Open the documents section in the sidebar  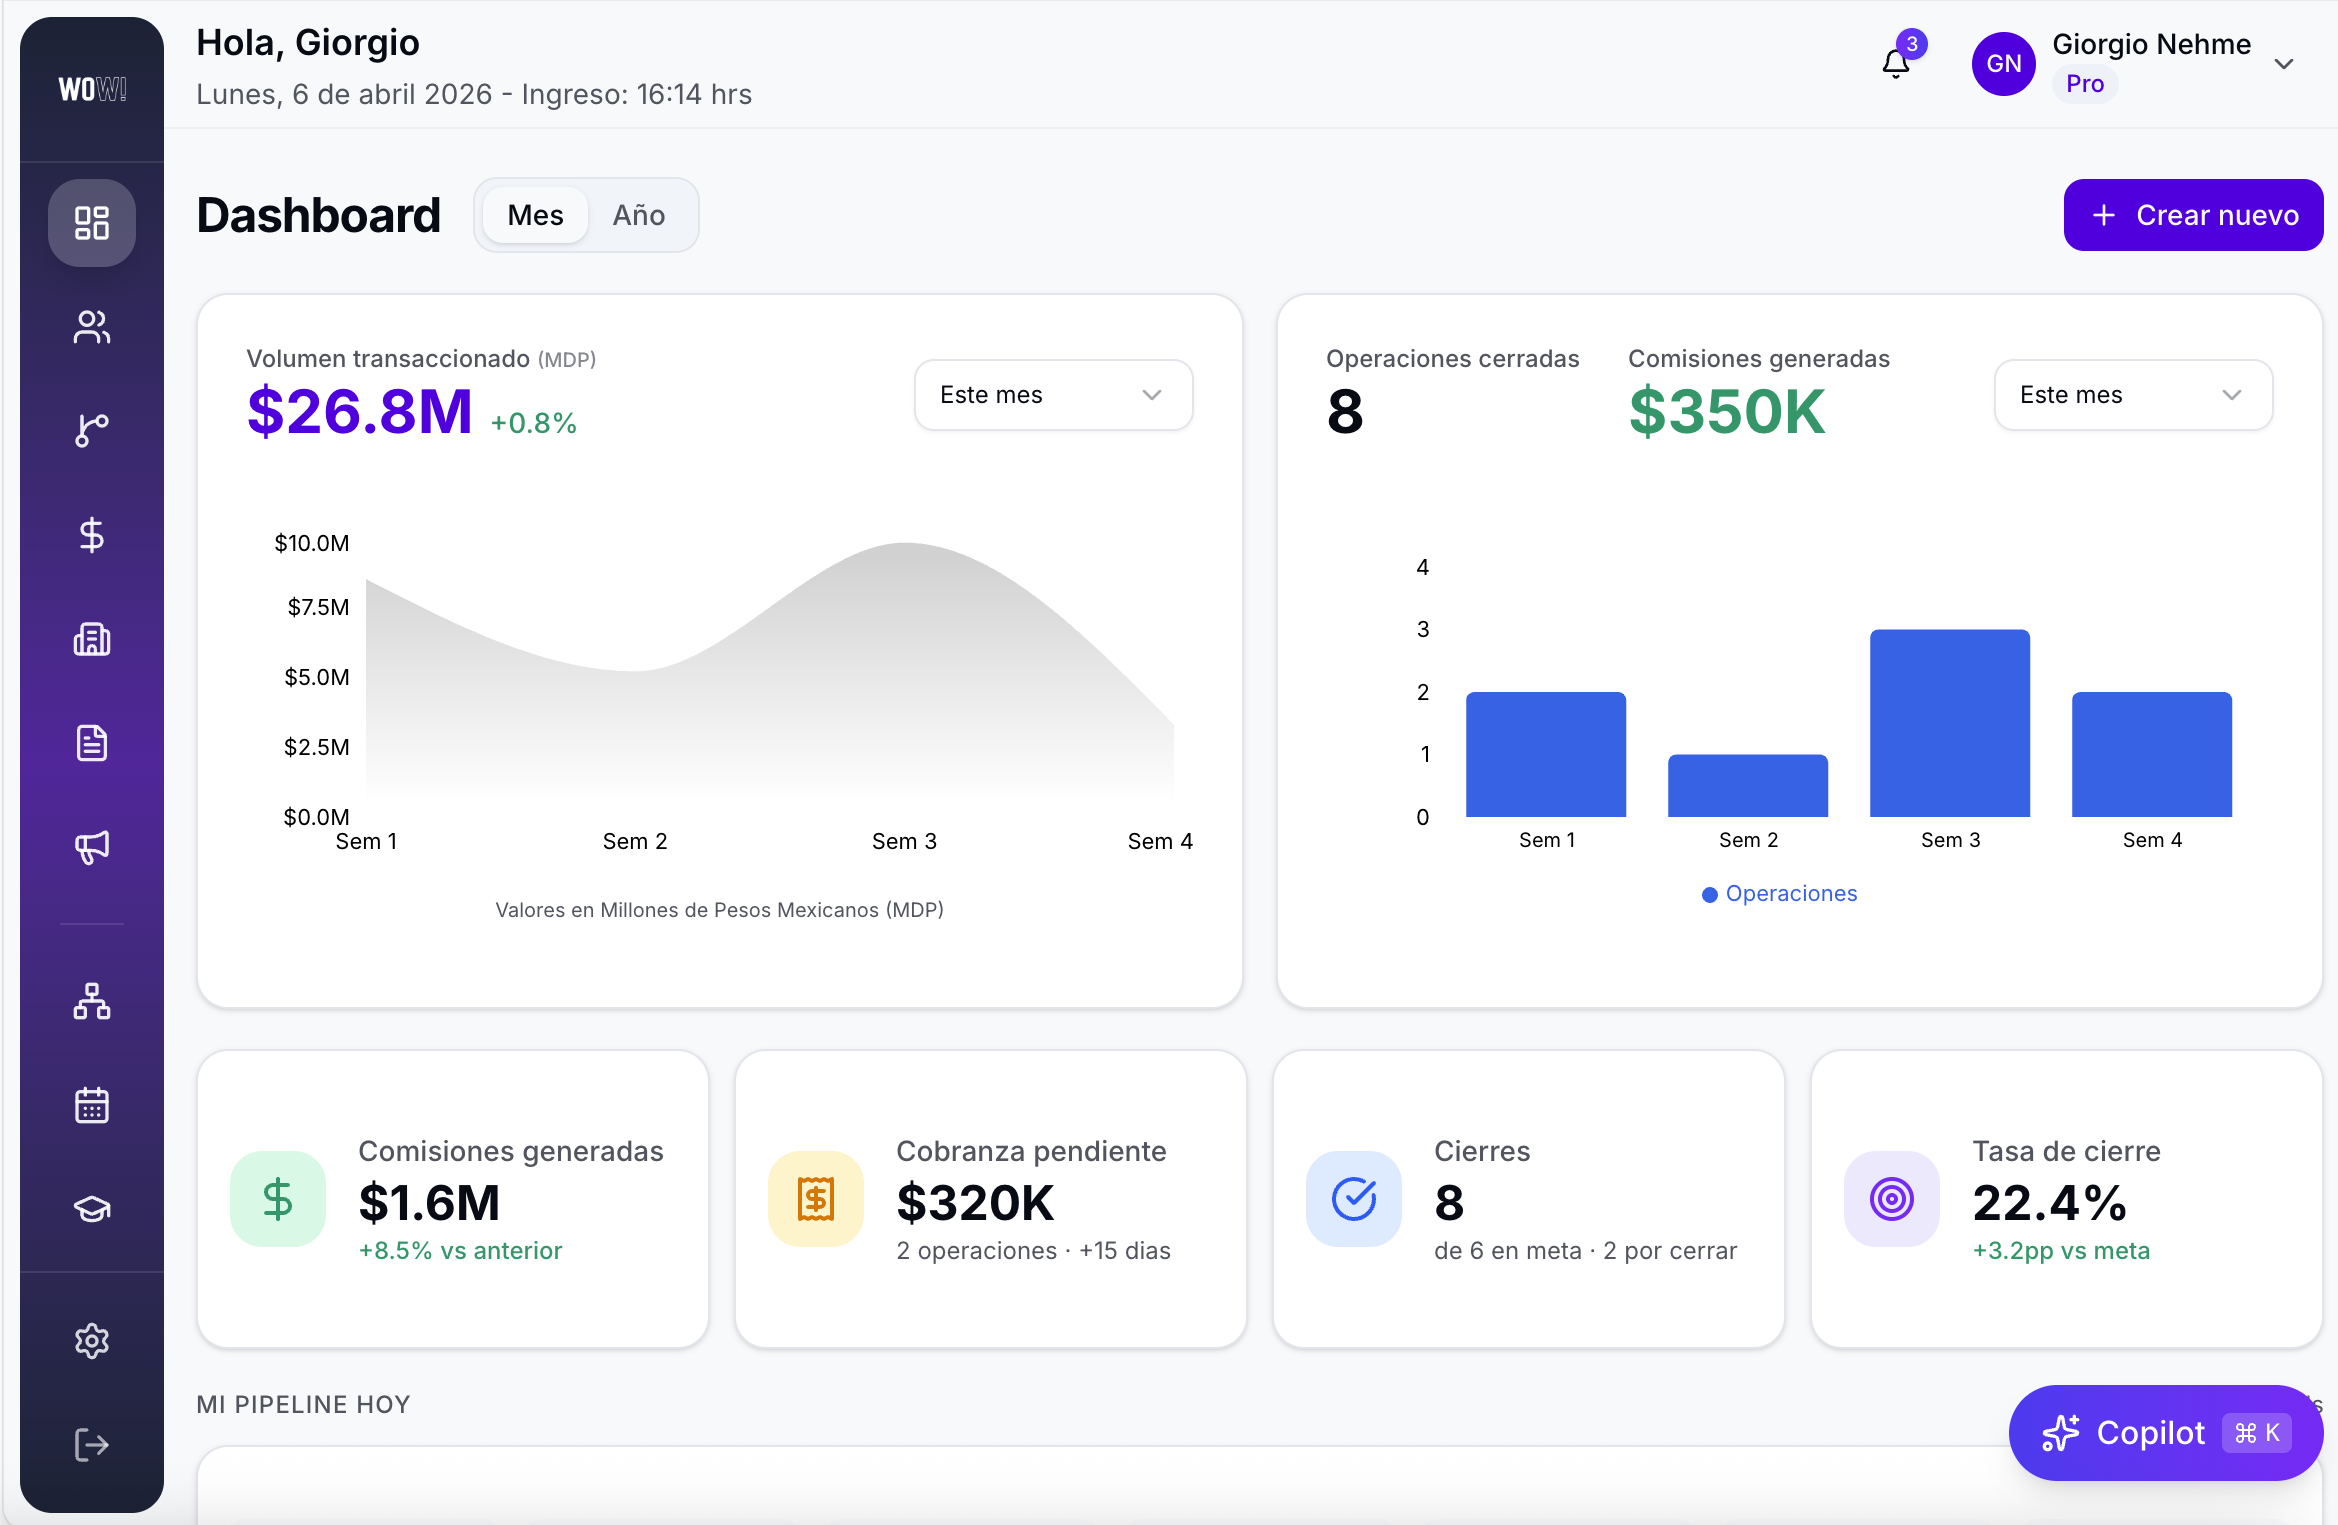click(x=92, y=743)
